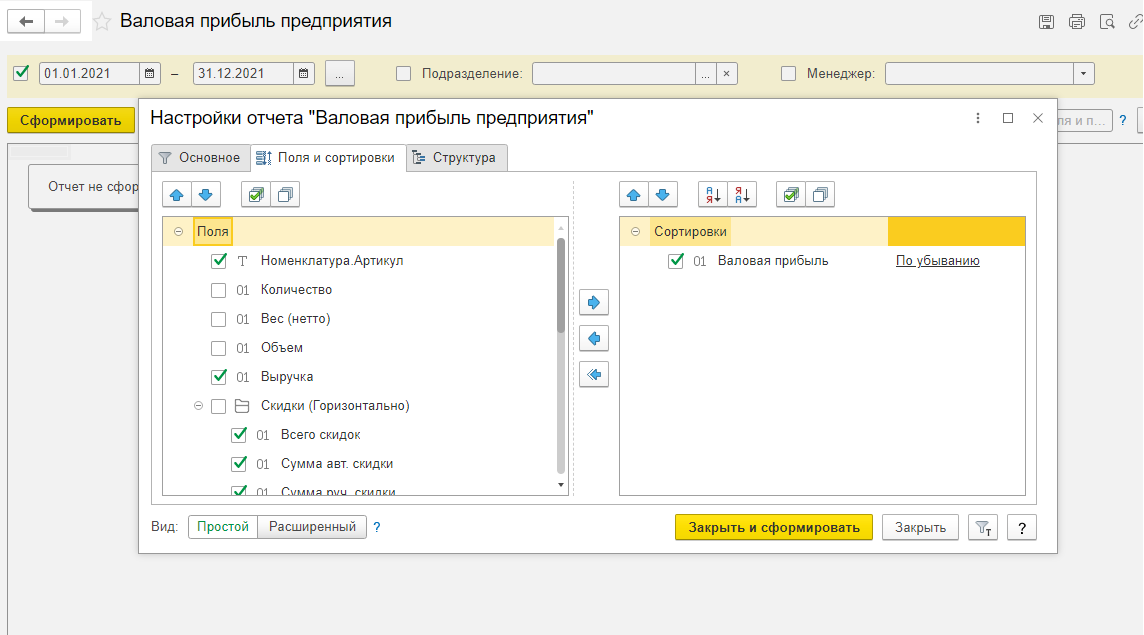Change sort direction via По убыванию link

[937, 261]
